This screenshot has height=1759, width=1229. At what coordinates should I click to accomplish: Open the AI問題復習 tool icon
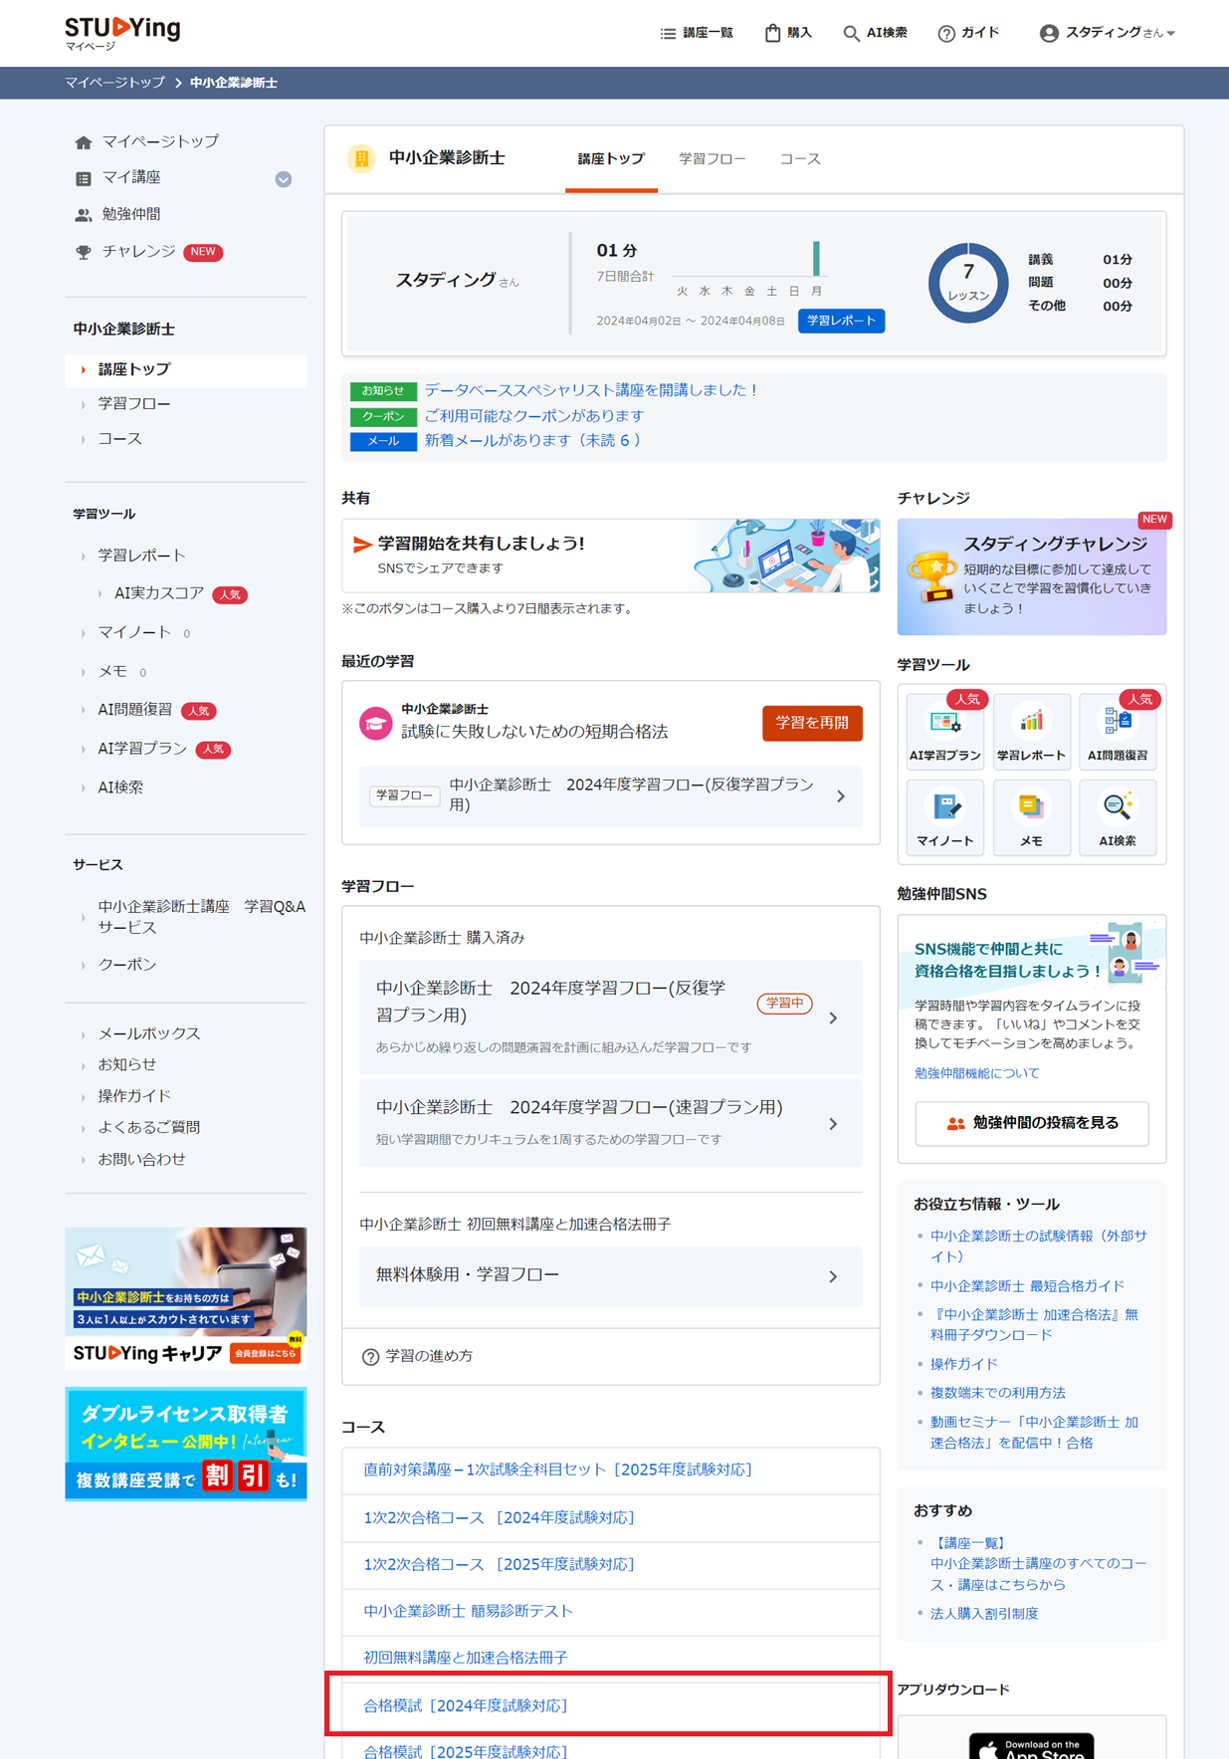tap(1117, 731)
